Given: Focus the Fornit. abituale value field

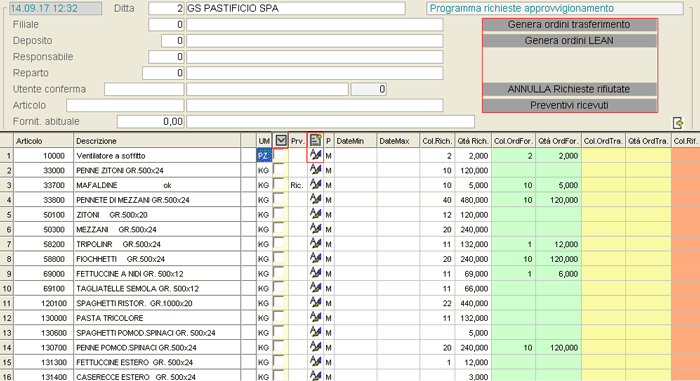Looking at the screenshot, I should coord(150,121).
